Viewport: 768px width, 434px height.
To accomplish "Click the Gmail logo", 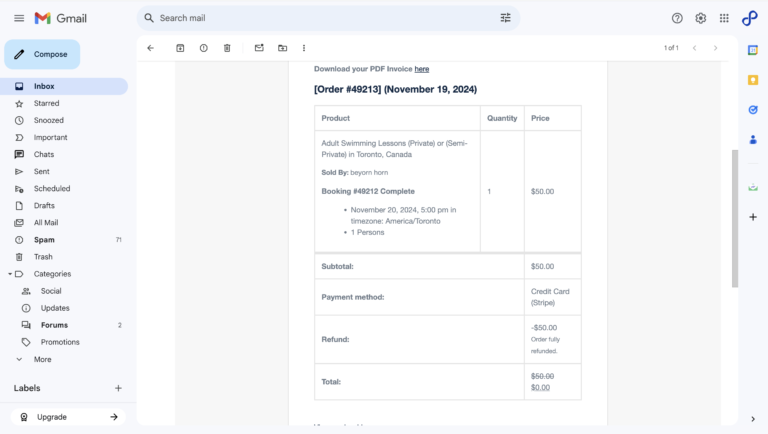I will point(61,18).
